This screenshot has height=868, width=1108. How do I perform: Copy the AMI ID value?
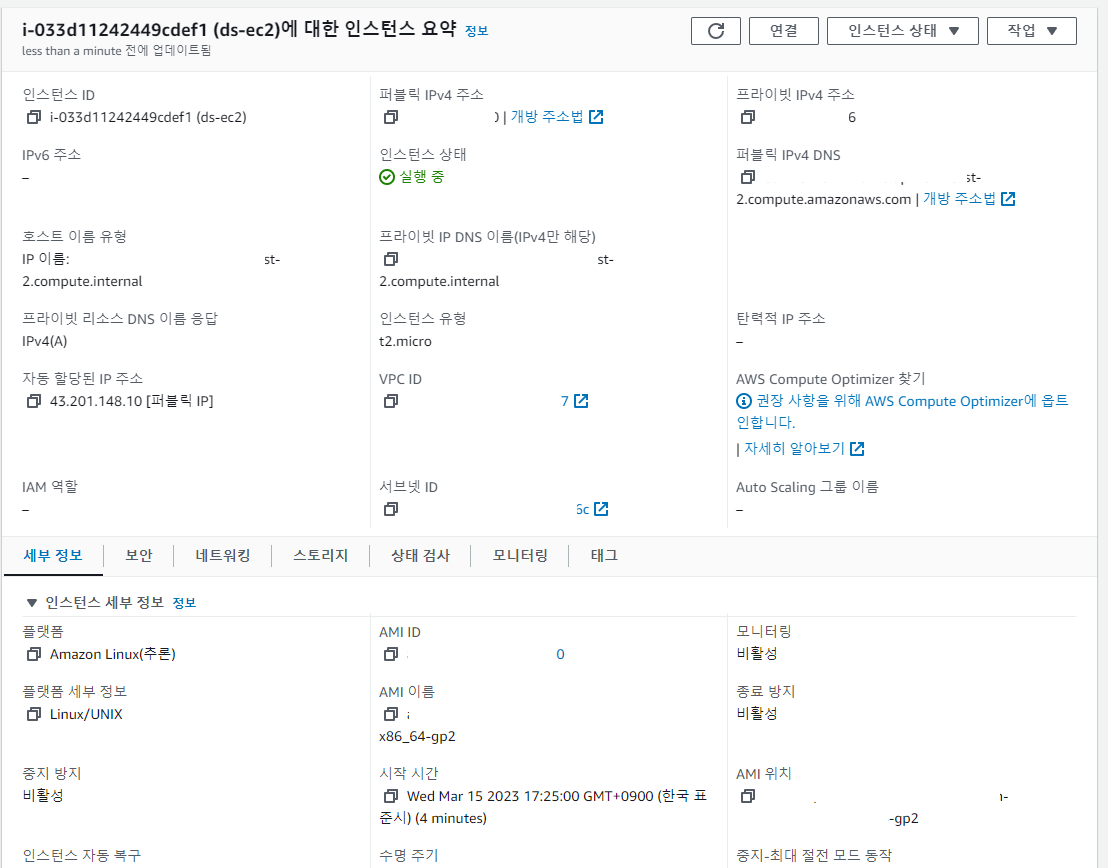[391, 655]
